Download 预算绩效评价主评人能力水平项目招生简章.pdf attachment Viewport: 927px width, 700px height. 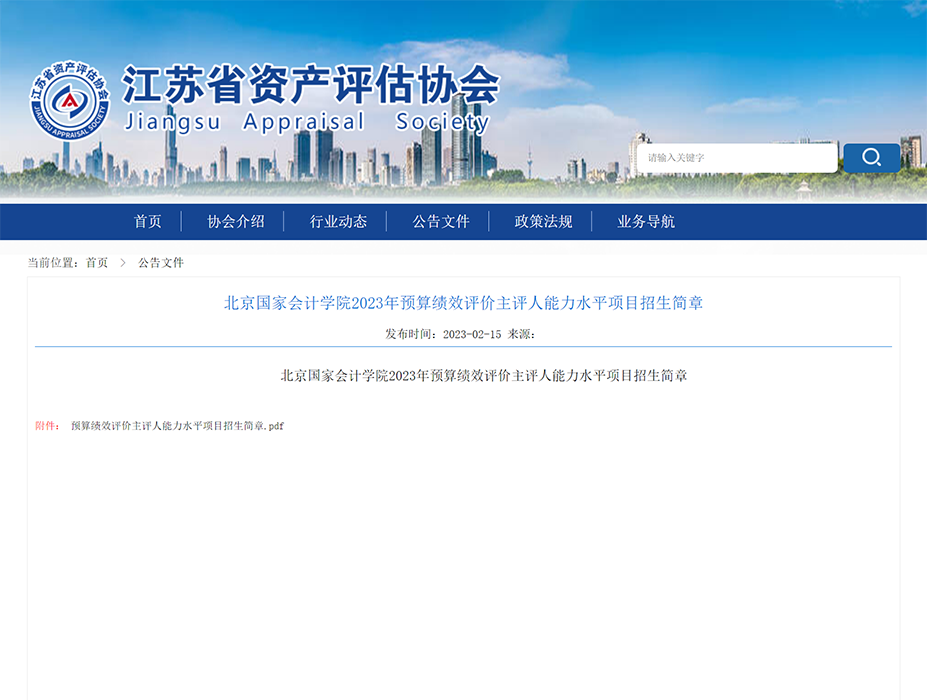click(x=177, y=426)
